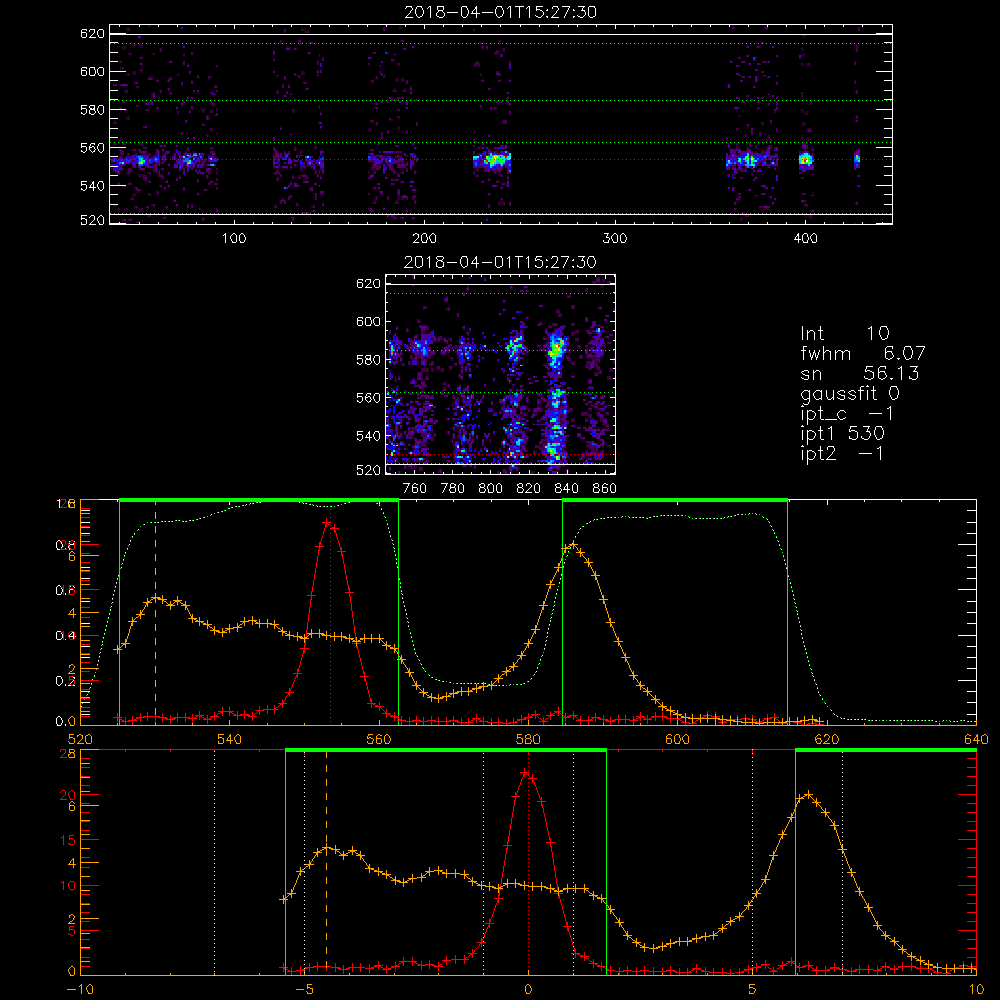The width and height of the screenshot is (1000, 1000).
Task: Select the 'ipt1 530' parameter line
Action: click(842, 434)
